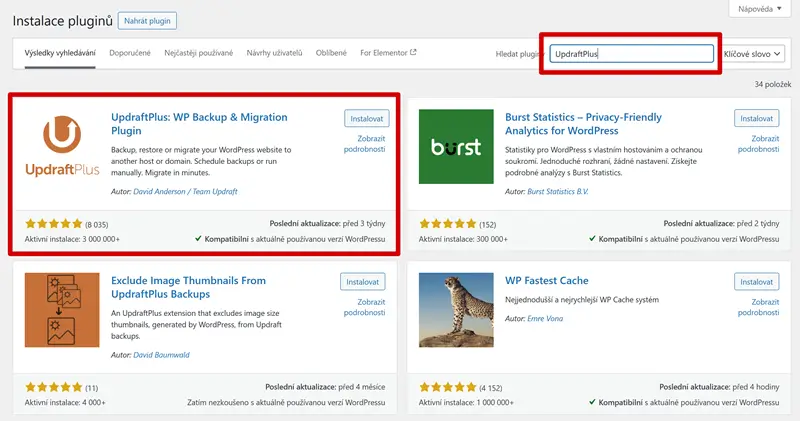The height and width of the screenshot is (421, 800).
Task: Click Poslední aktualizace: před 3 týdny
Action: pyautogui.click(x=328, y=224)
